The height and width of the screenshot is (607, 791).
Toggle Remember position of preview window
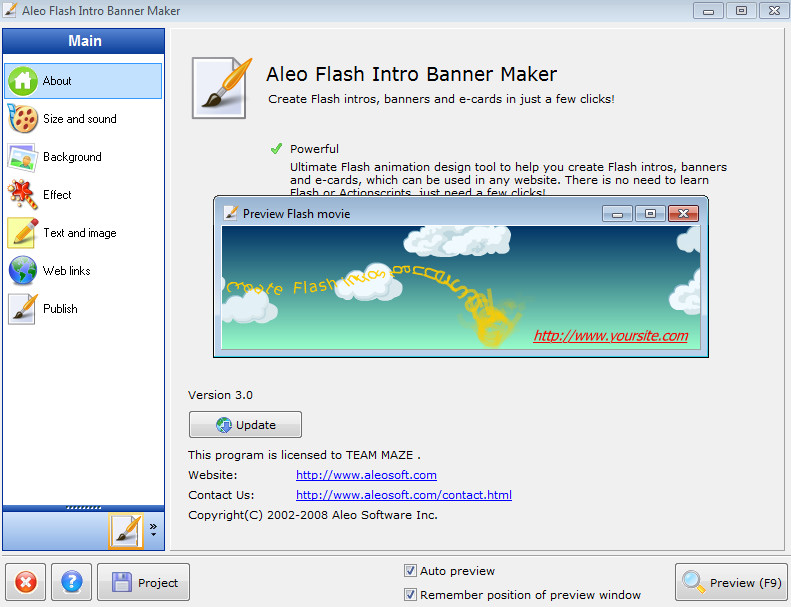410,595
